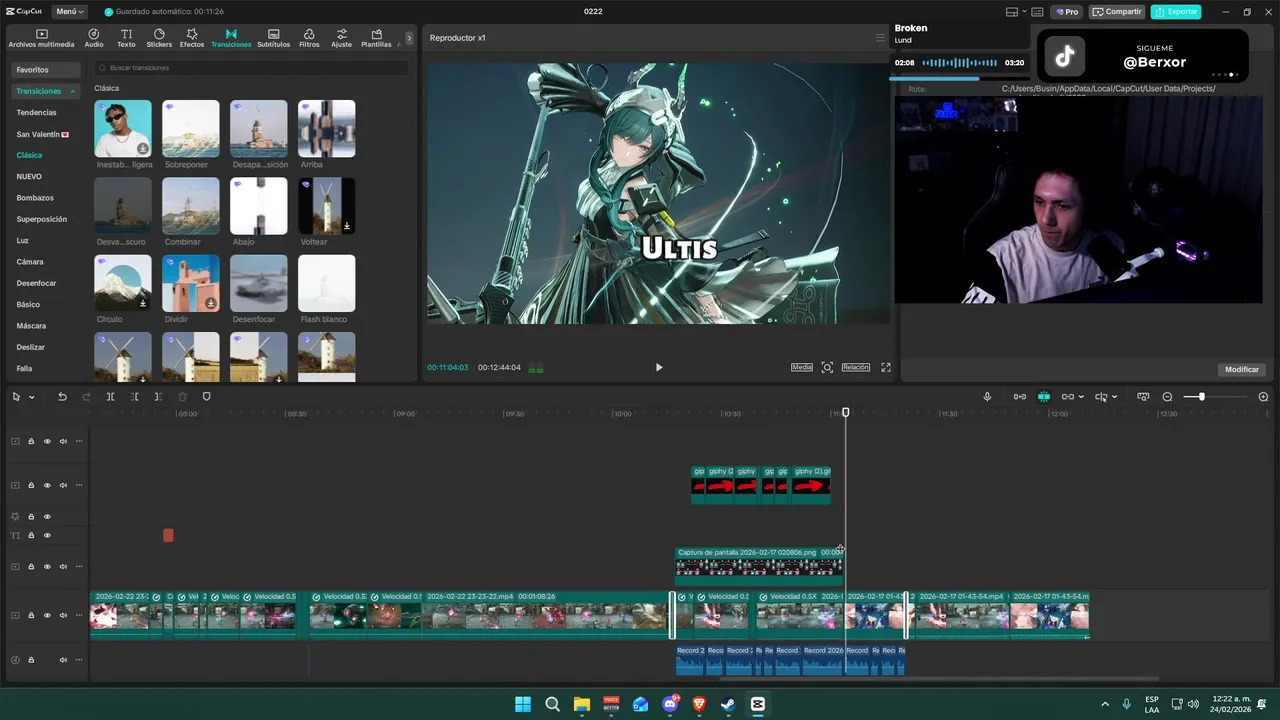
Task: Switch to the Filtros tab
Action: click(309, 38)
